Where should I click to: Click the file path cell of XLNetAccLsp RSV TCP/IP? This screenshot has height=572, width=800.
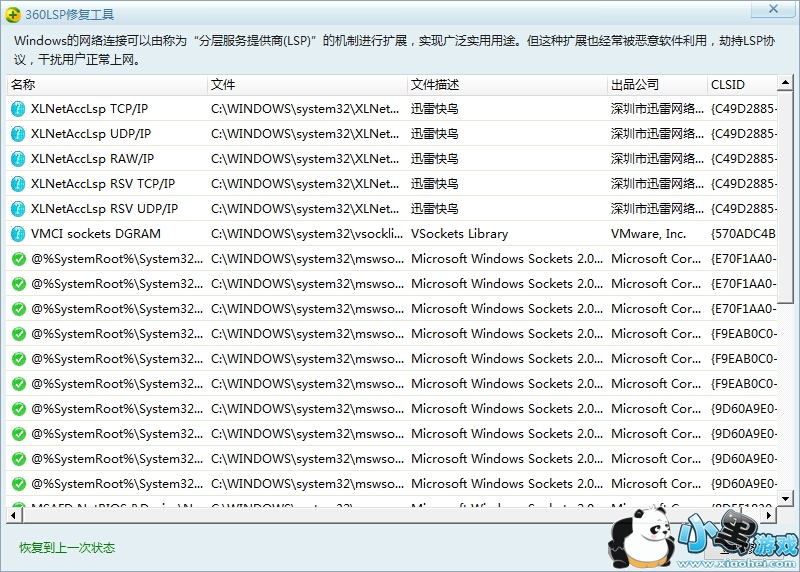(x=305, y=184)
